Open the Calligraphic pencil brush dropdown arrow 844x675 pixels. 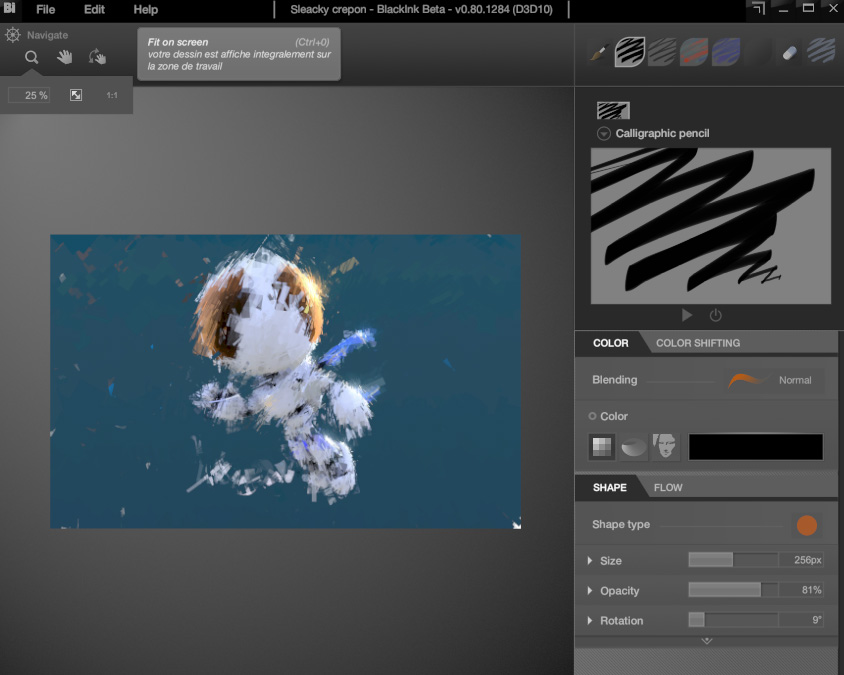[604, 133]
